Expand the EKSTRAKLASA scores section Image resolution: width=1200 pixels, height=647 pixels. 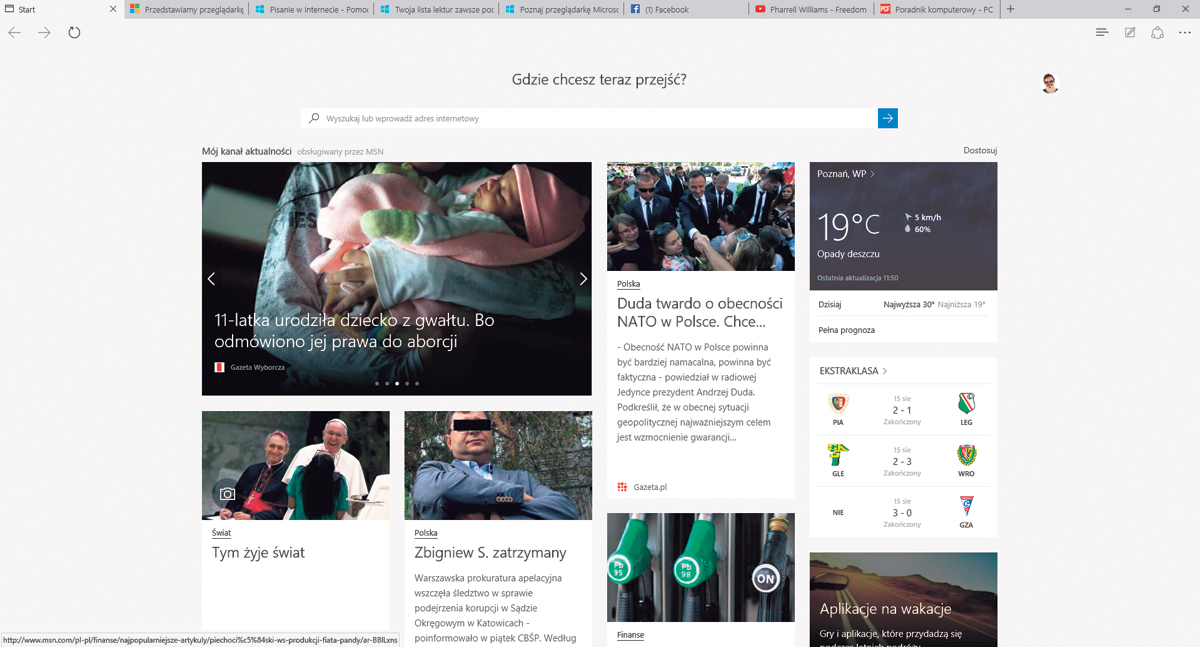coord(853,371)
